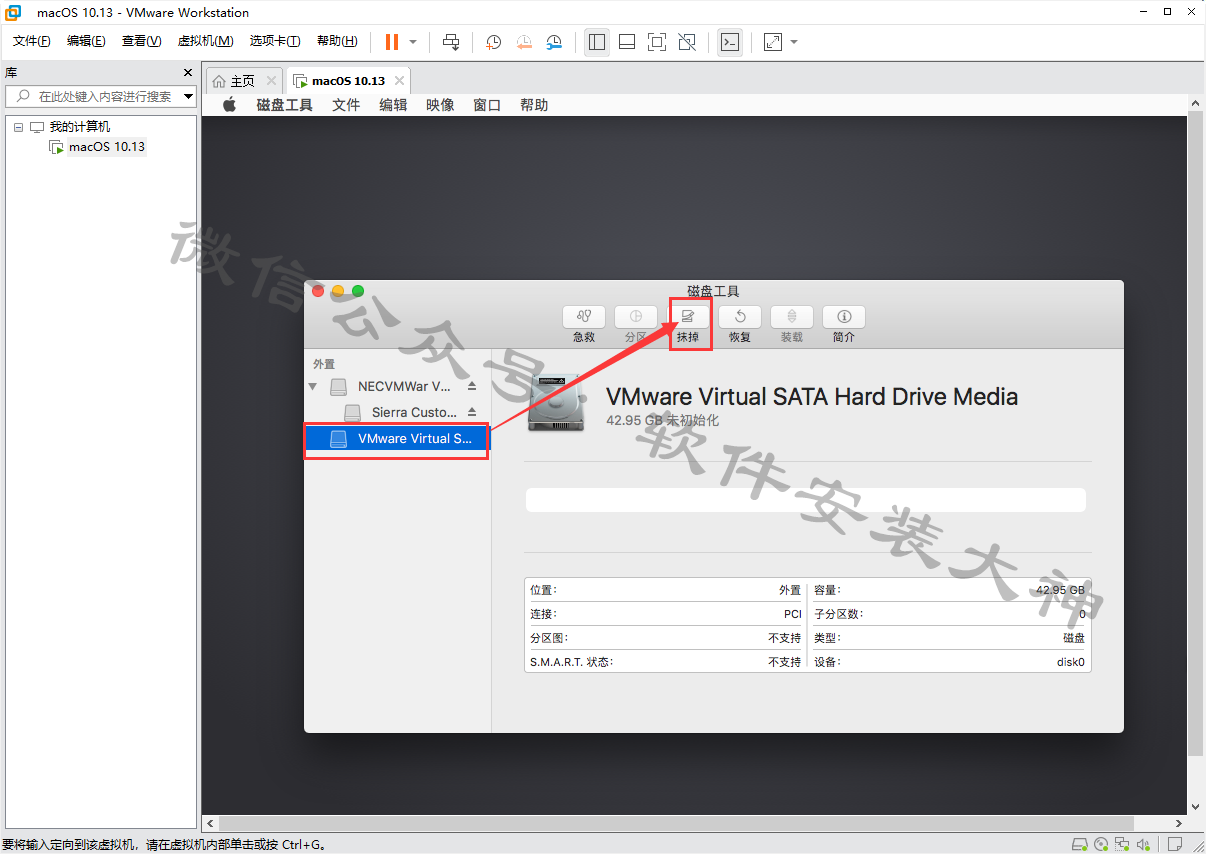The height and width of the screenshot is (854, 1206).
Task: Open the 磁盘工具 menu in macOS menu bar
Action: pos(285,105)
